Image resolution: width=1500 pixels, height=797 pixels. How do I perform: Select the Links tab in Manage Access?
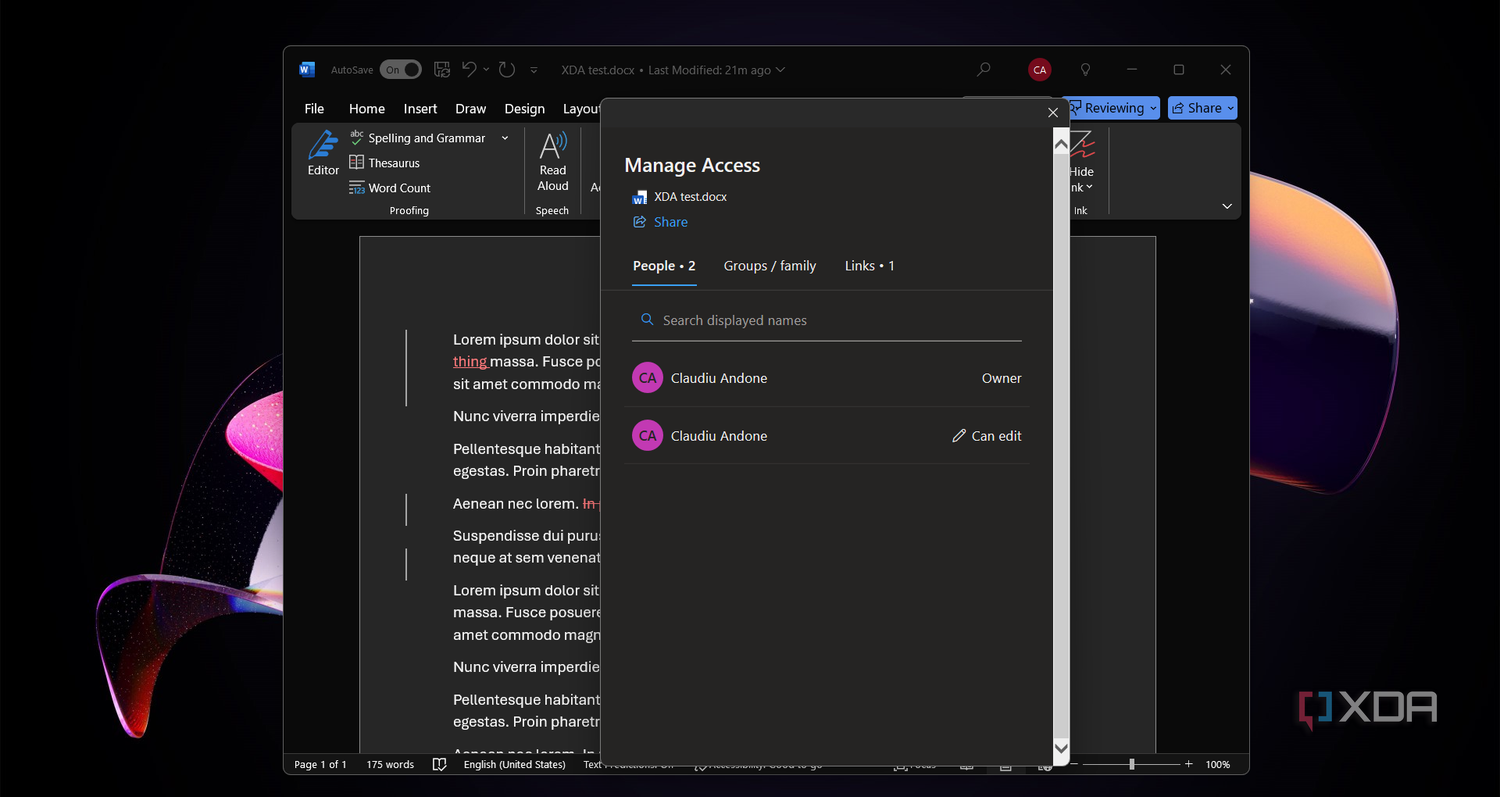pyautogui.click(x=870, y=266)
